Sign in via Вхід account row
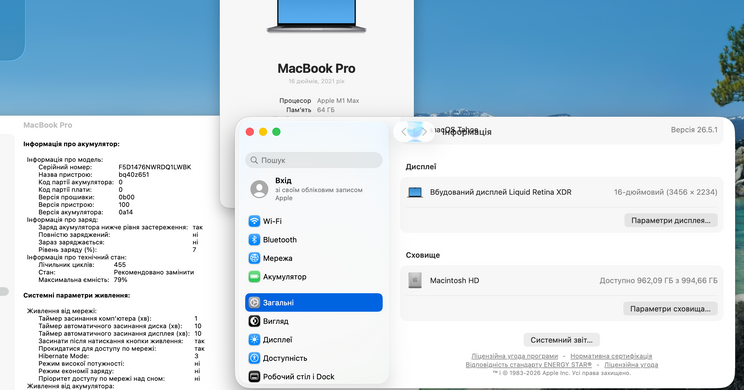The image size is (744, 390). pyautogui.click(x=314, y=189)
